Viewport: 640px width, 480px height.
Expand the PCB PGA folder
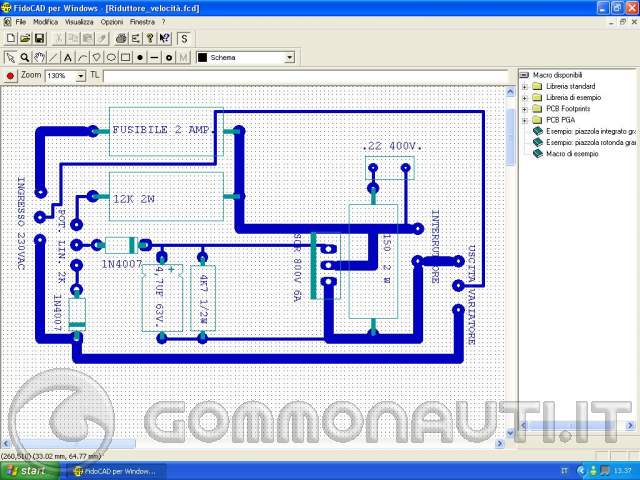tap(525, 120)
